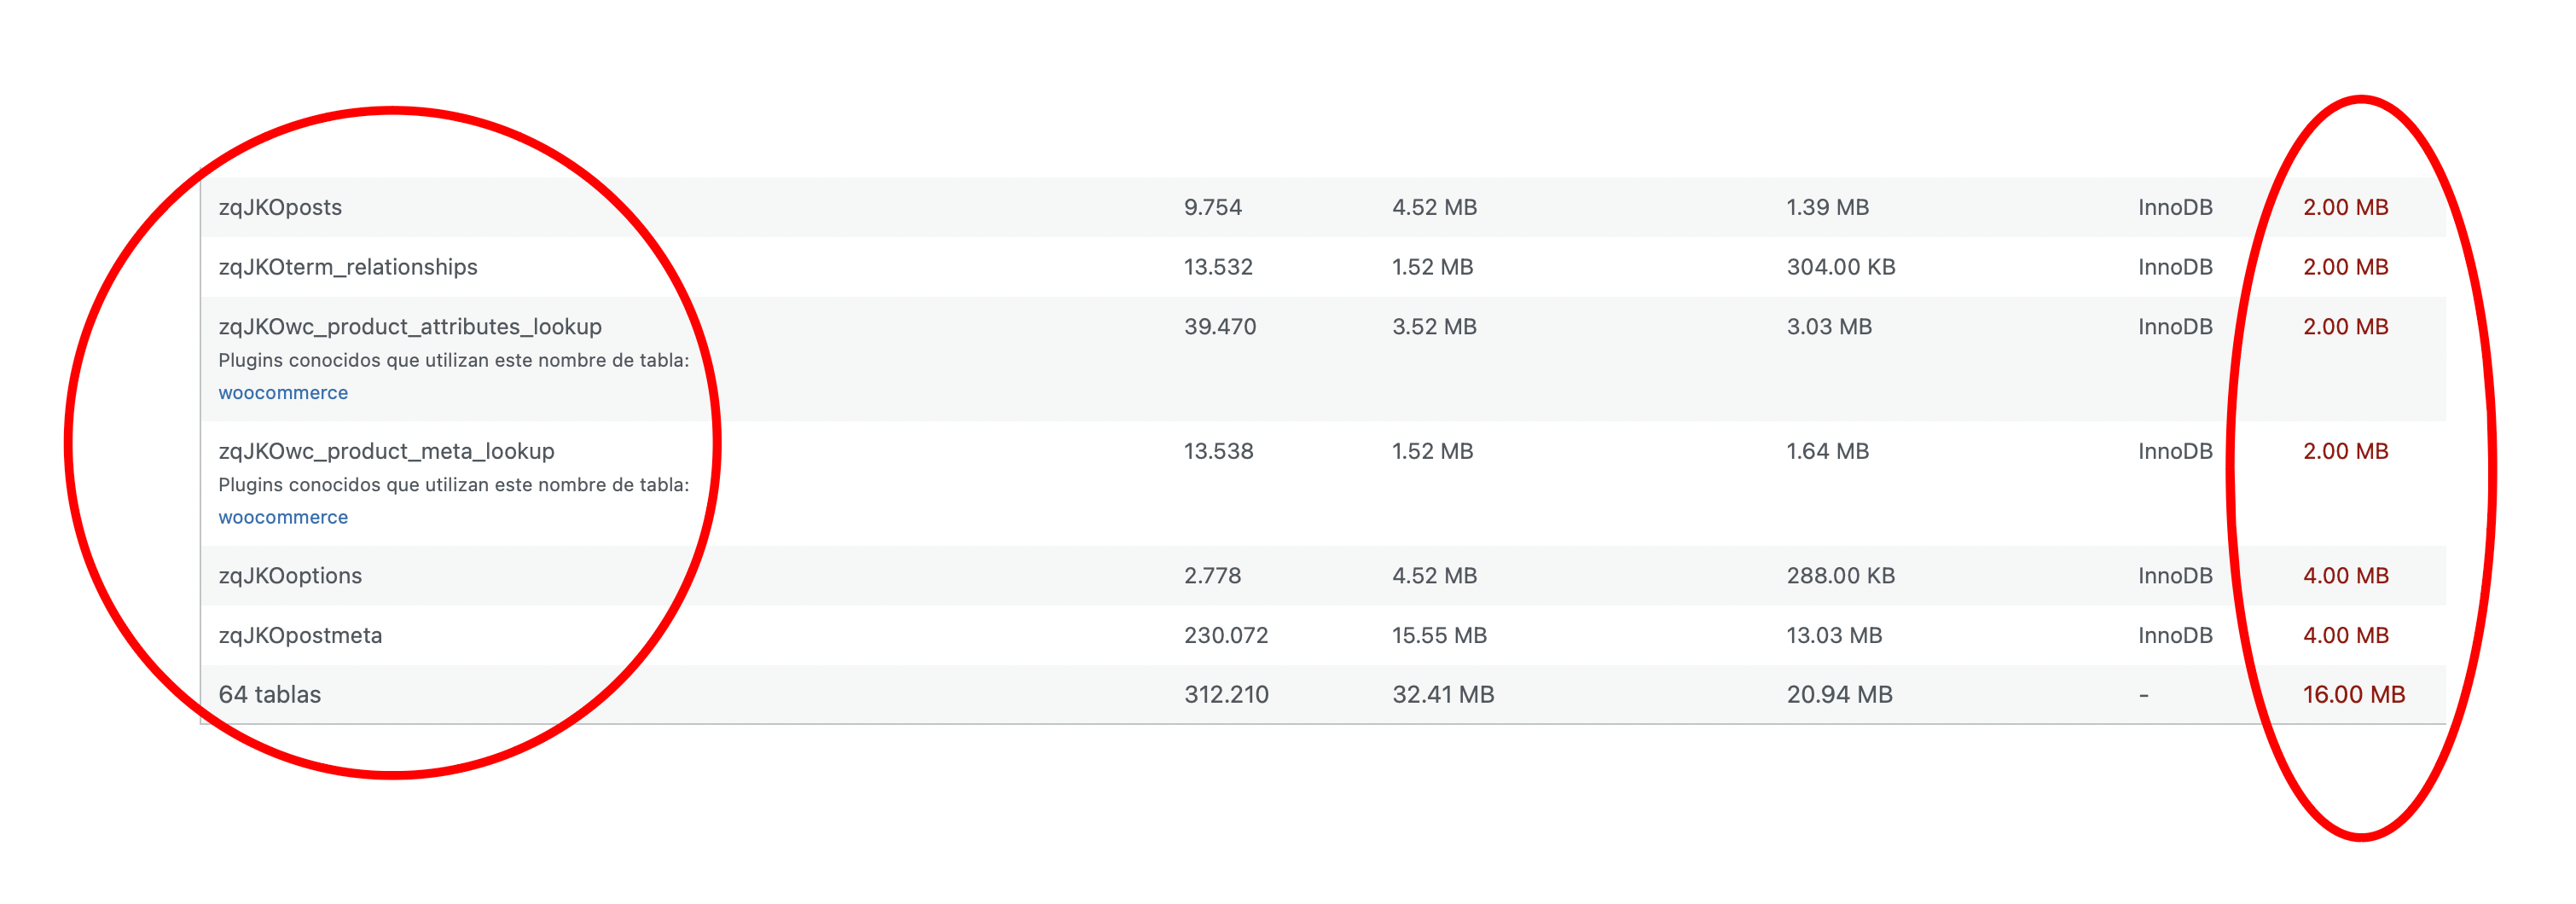Click the 64 tablas summary label

(x=270, y=695)
